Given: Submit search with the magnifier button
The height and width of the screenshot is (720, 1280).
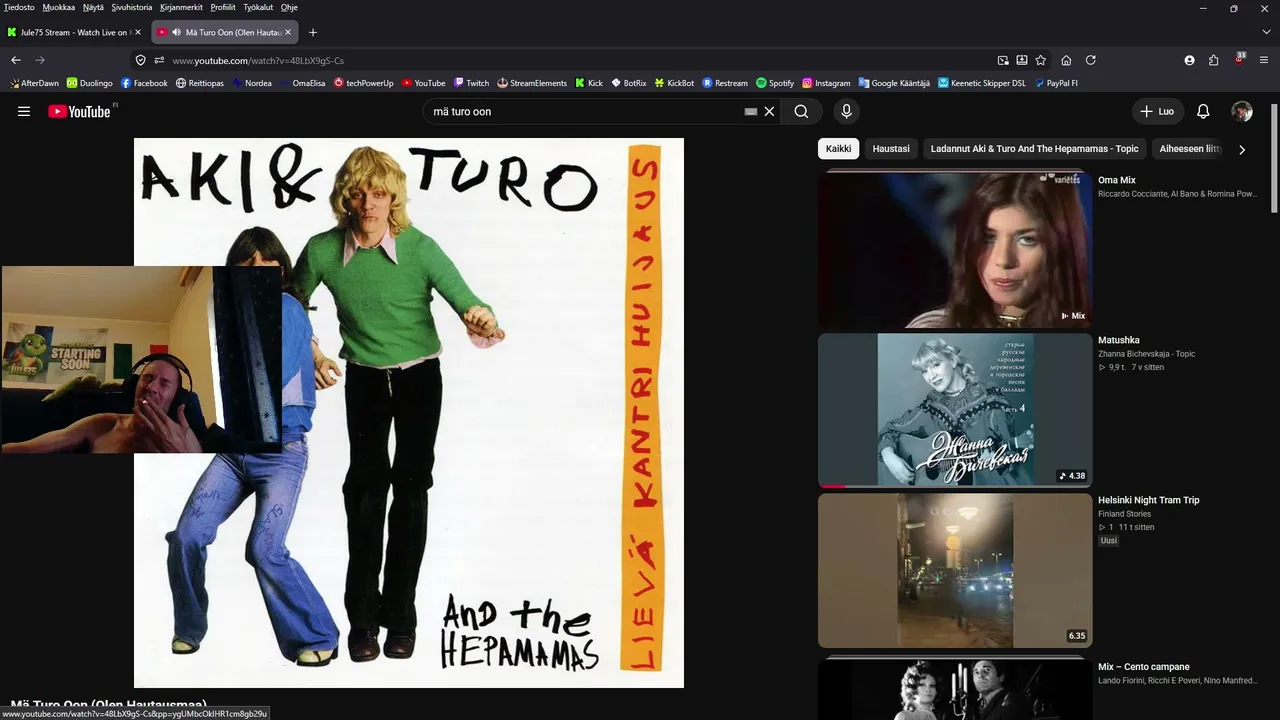Looking at the screenshot, I should click(x=801, y=112).
